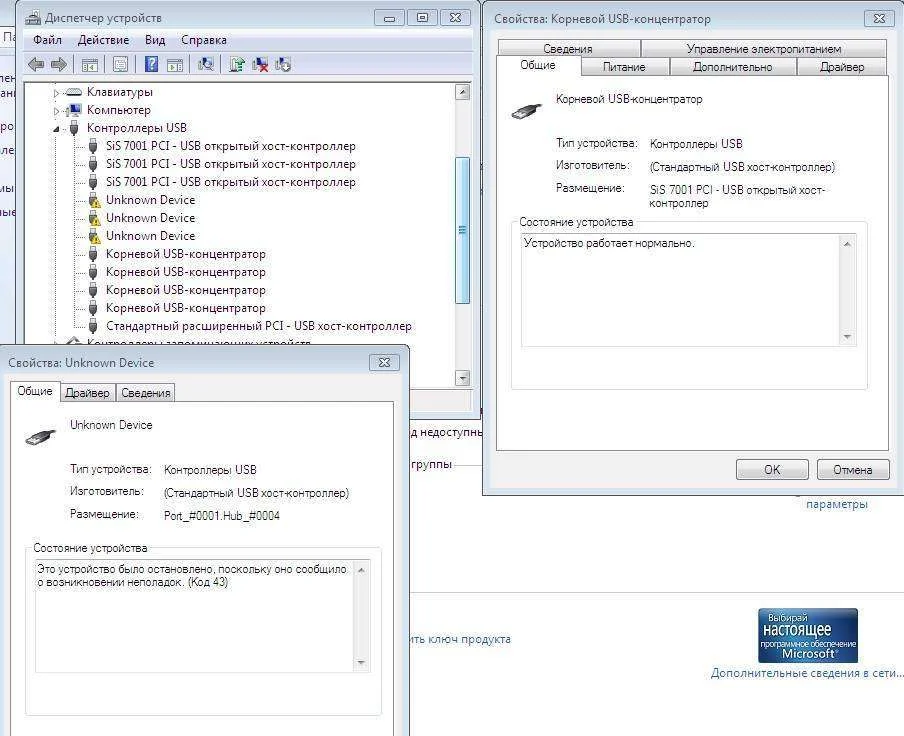Image resolution: width=904 pixels, height=736 pixels.
Task: Click status scroll-up arrow in Unknown Device properties
Action: point(361,570)
